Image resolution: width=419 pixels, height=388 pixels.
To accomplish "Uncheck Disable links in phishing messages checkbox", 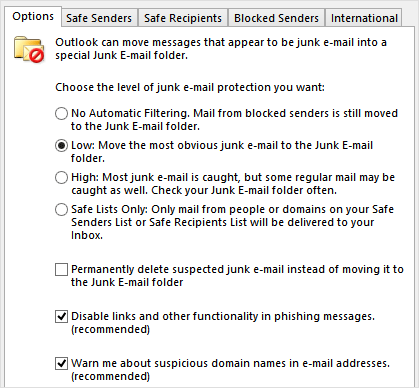I will (x=61, y=316).
